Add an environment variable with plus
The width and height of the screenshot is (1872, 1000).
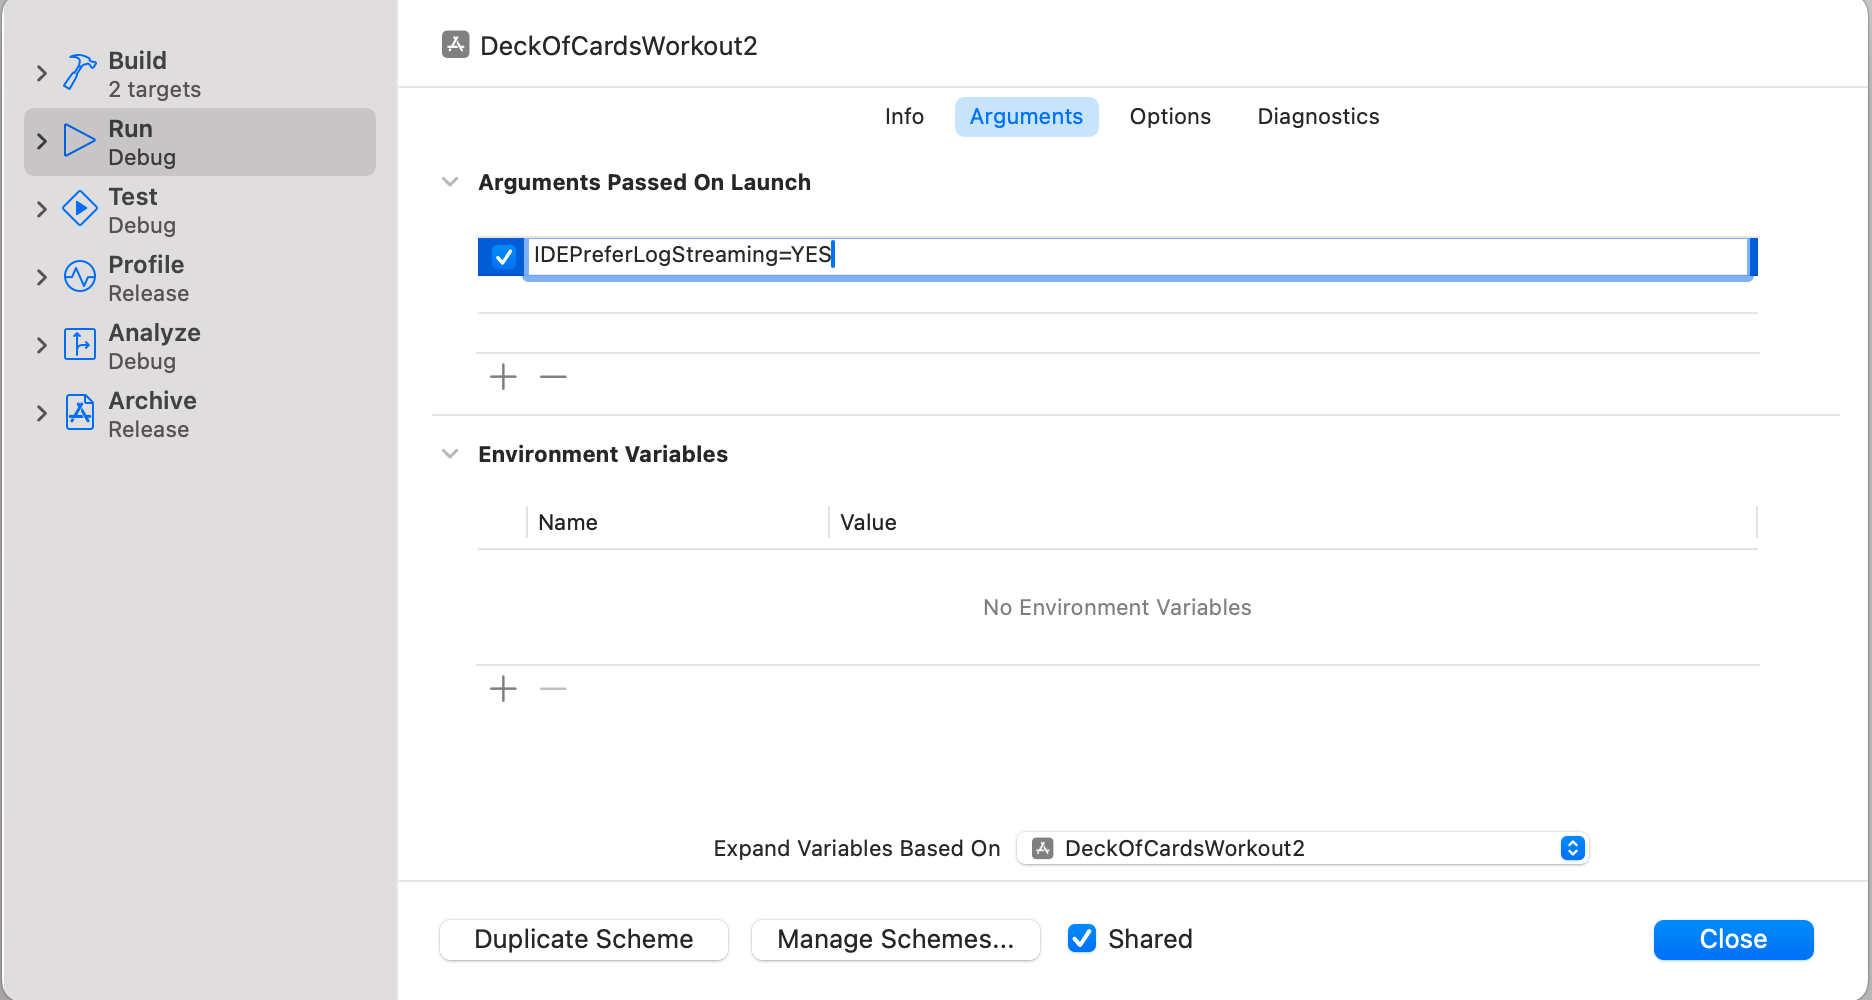503,689
